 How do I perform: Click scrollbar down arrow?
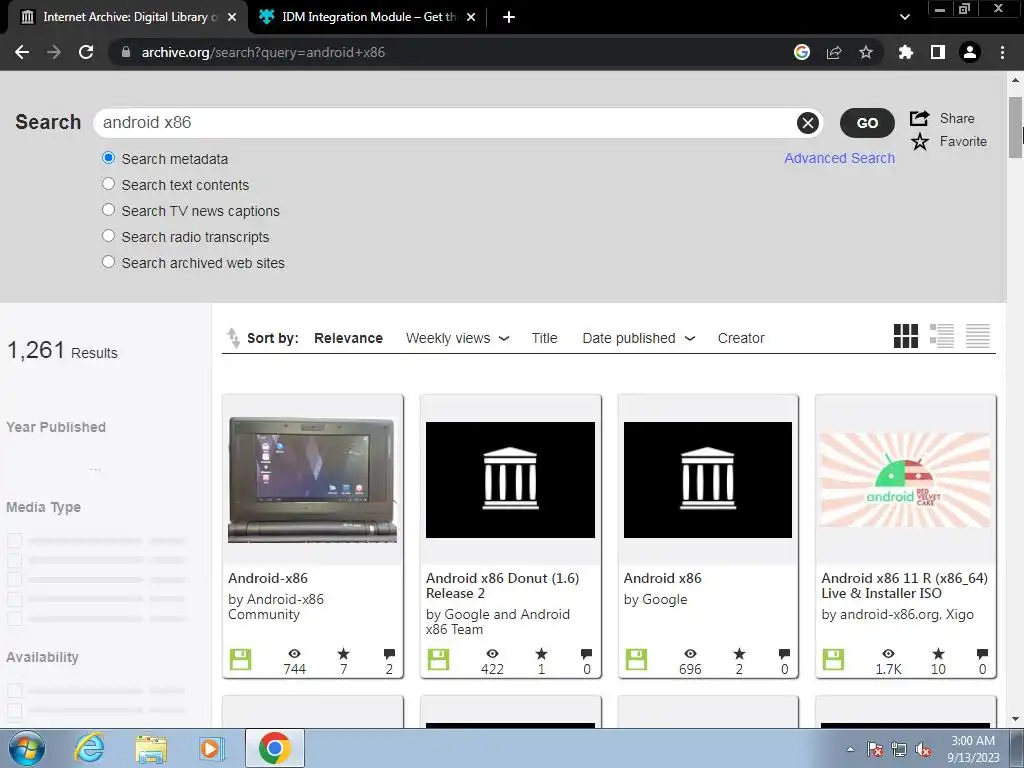pyautogui.click(x=1015, y=719)
